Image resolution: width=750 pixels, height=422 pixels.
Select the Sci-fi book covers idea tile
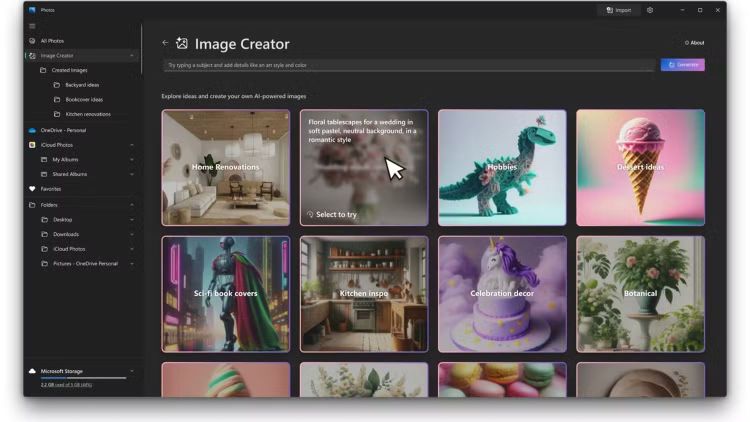[226, 294]
